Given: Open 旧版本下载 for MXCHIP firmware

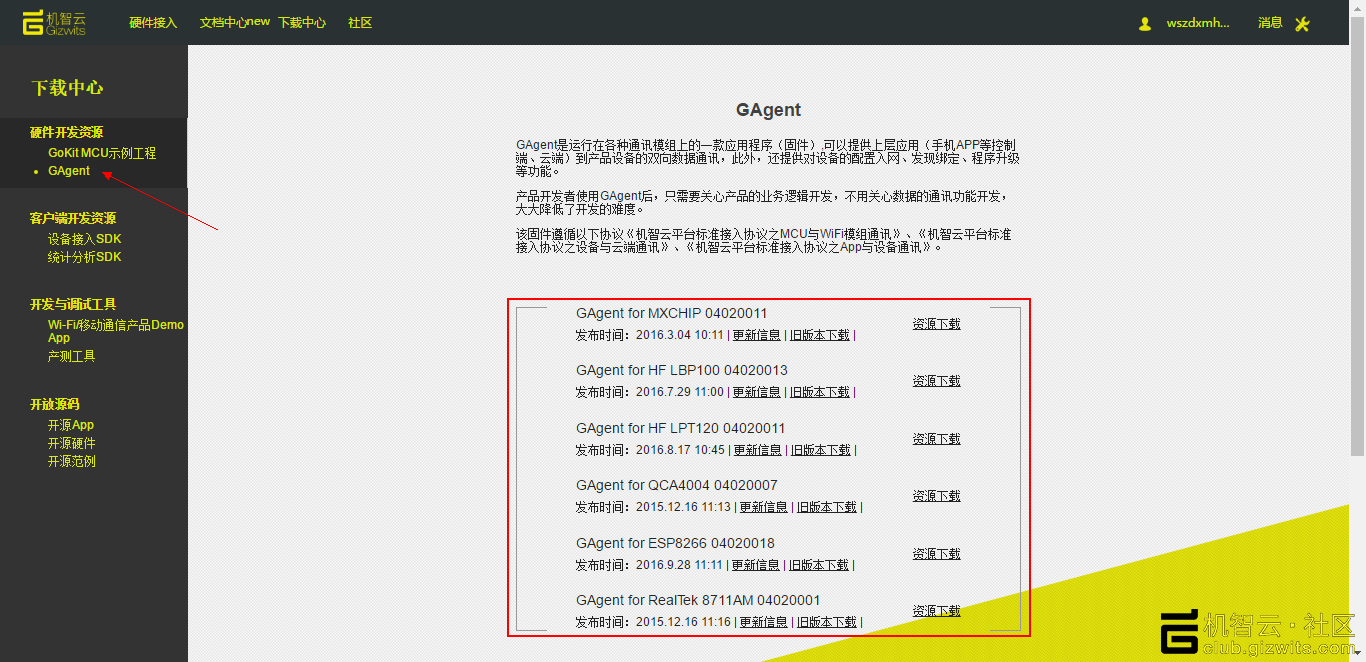Looking at the screenshot, I should [x=820, y=335].
